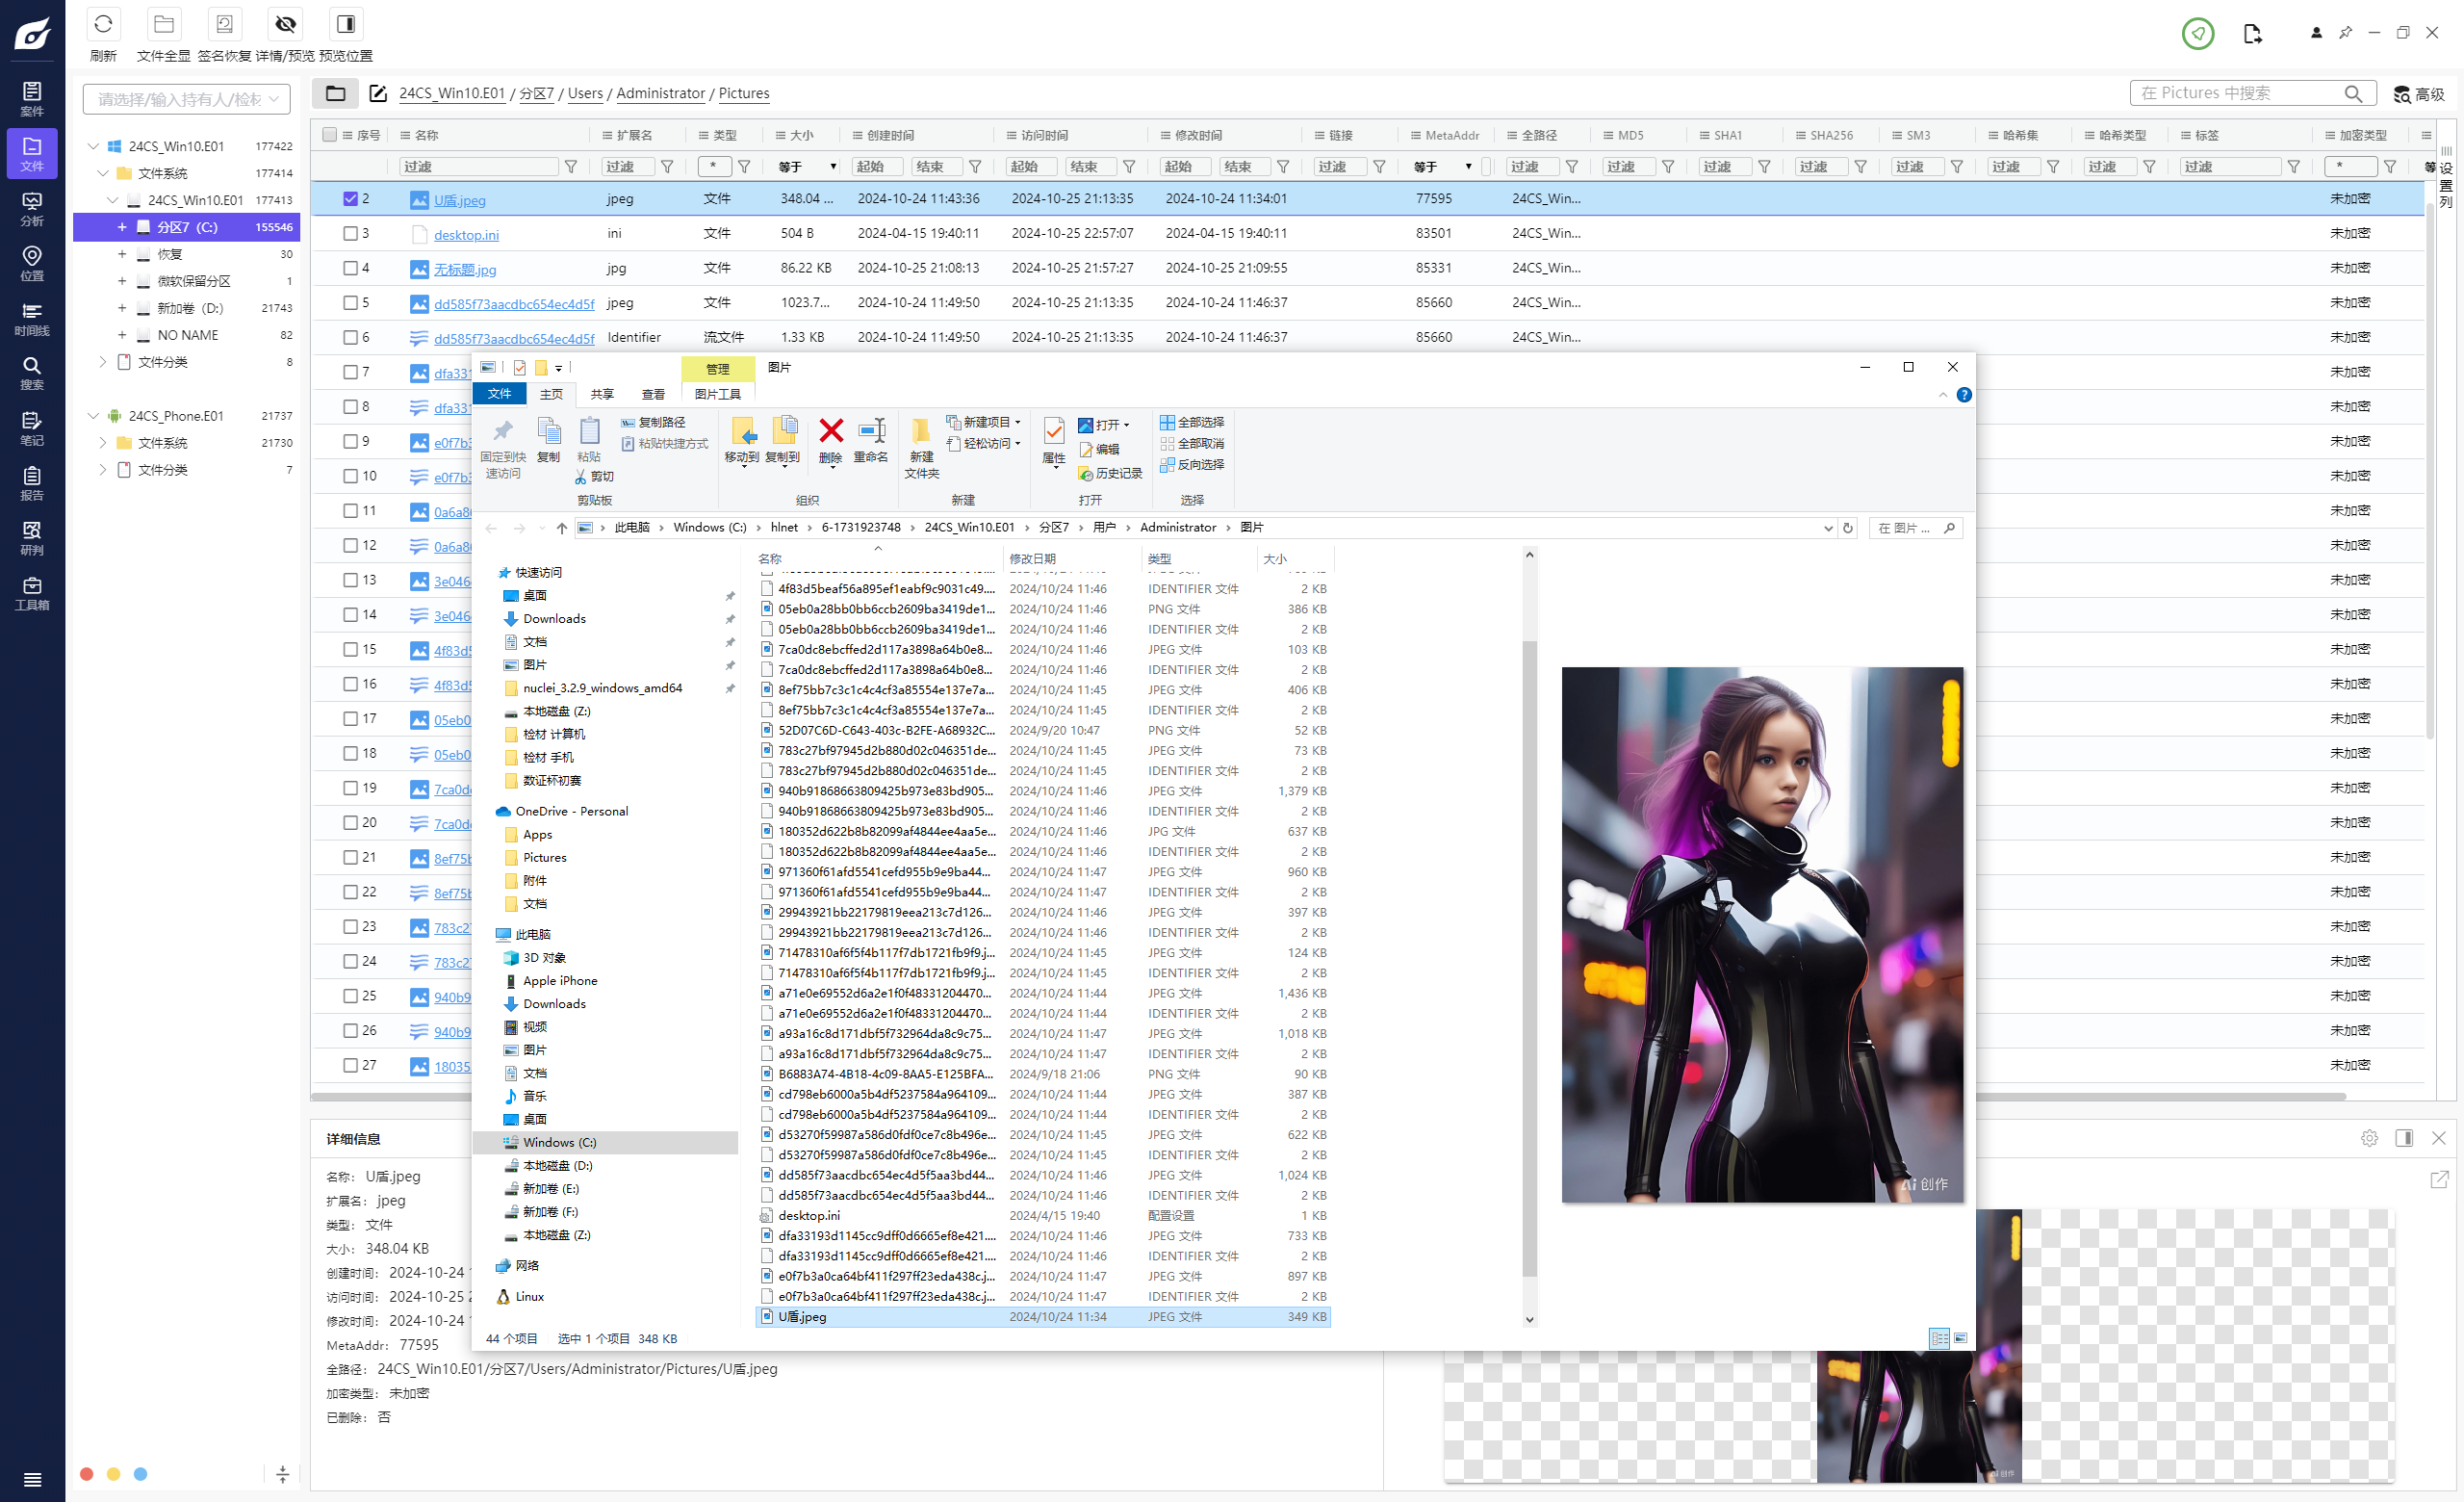Open the 分析 (Analysis) sidebar icon

pyautogui.click(x=32, y=208)
